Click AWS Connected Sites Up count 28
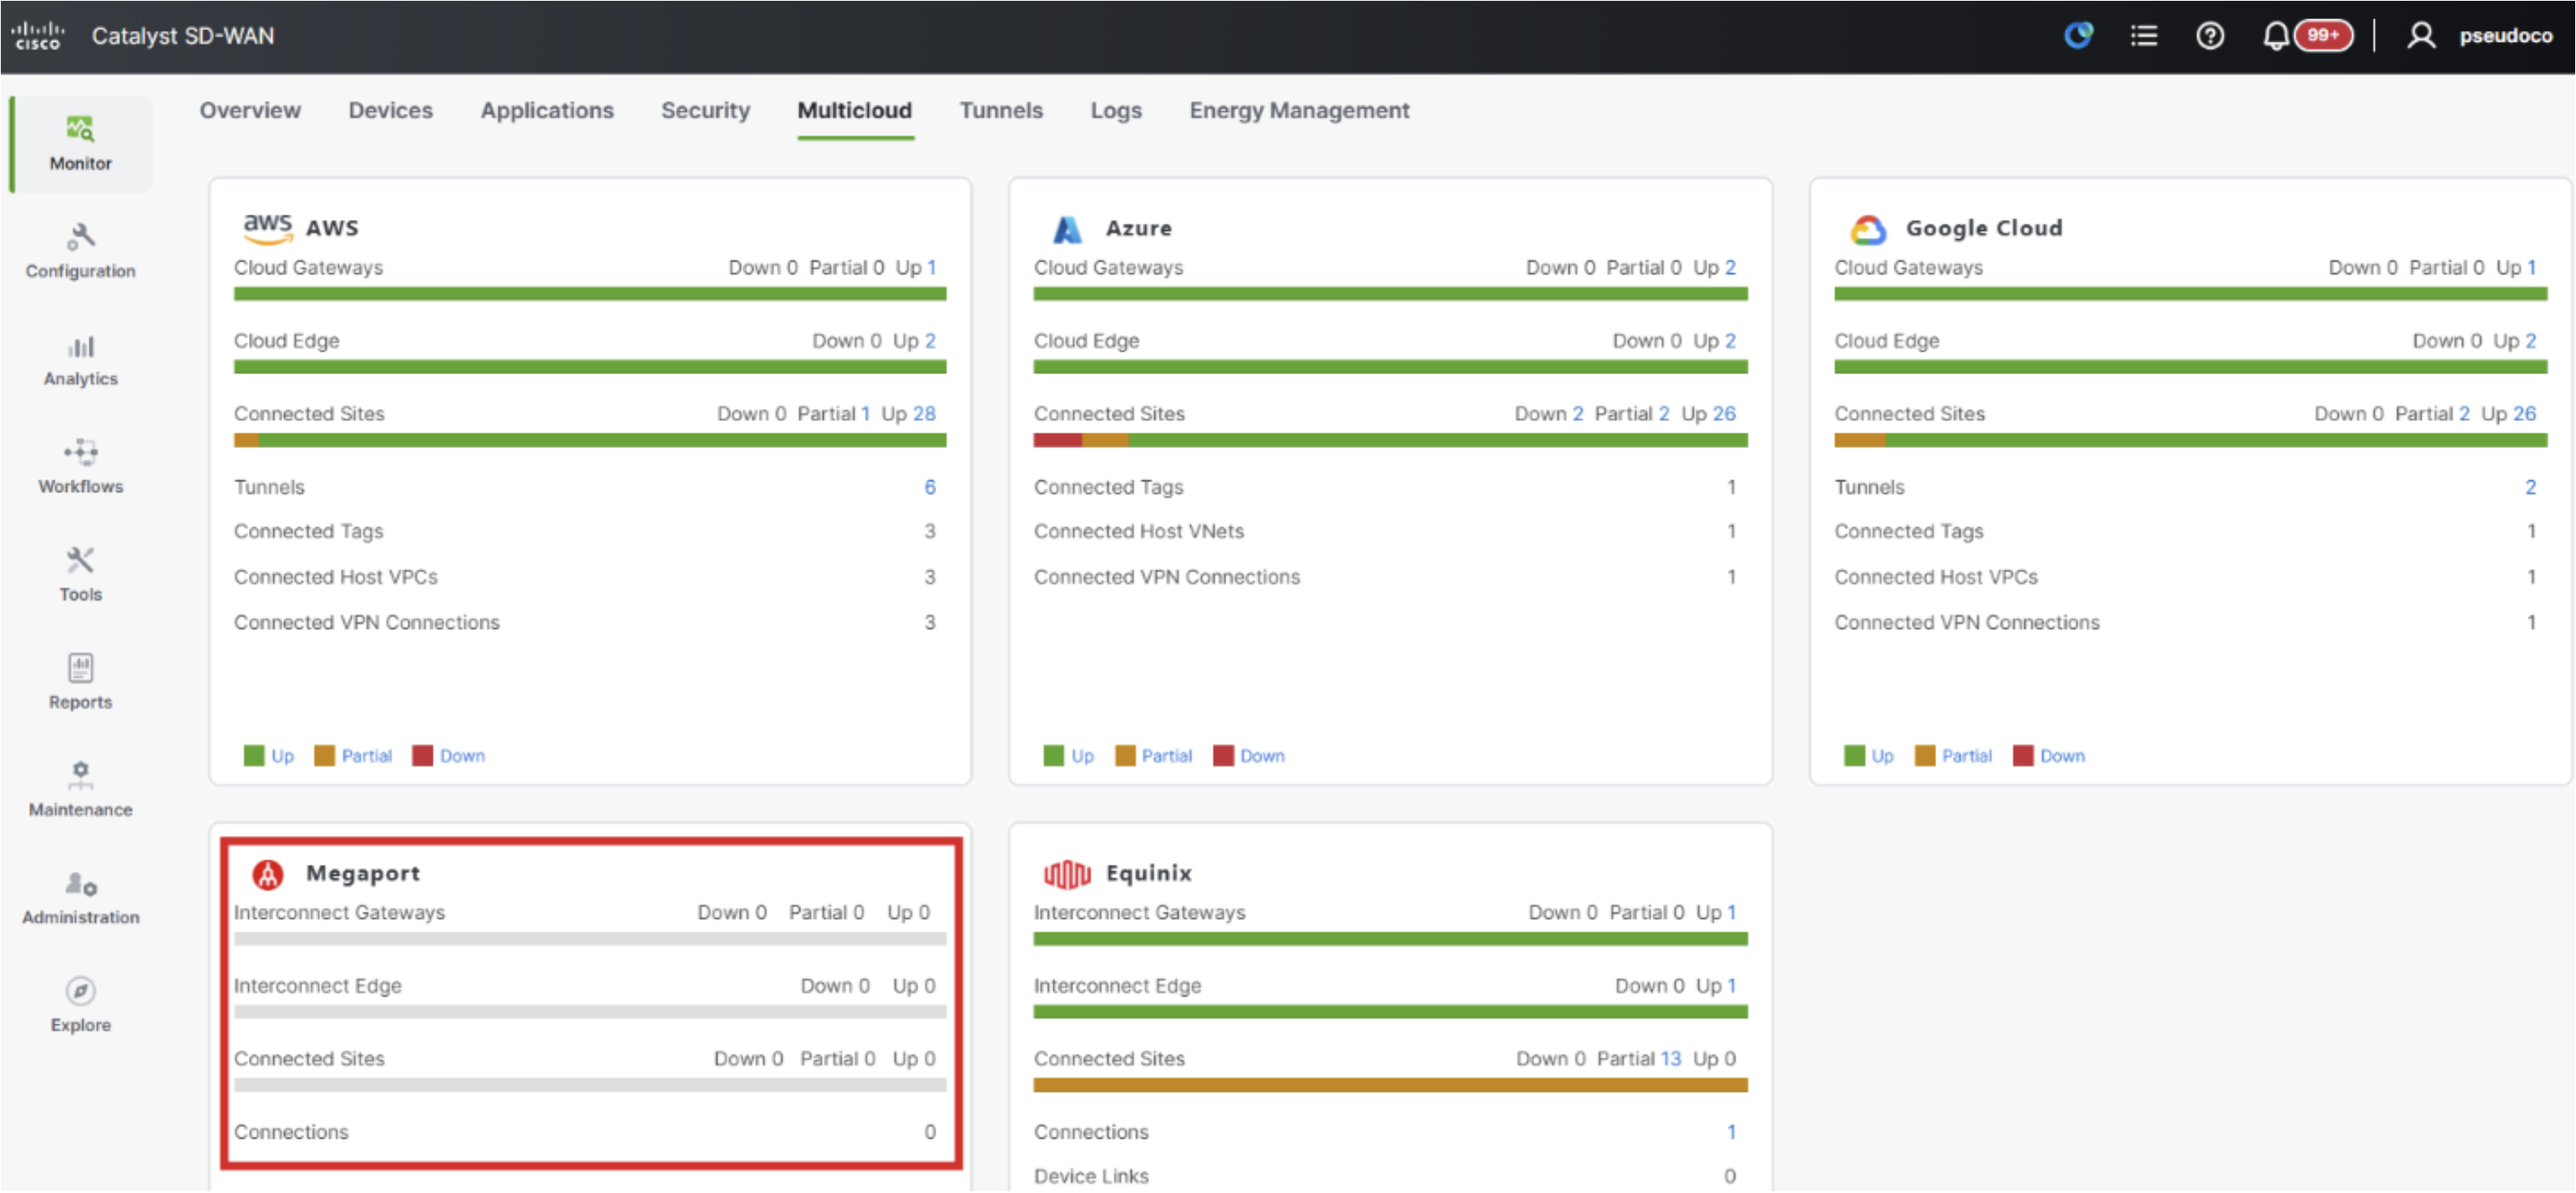This screenshot has width=2576, height=1193. click(924, 413)
